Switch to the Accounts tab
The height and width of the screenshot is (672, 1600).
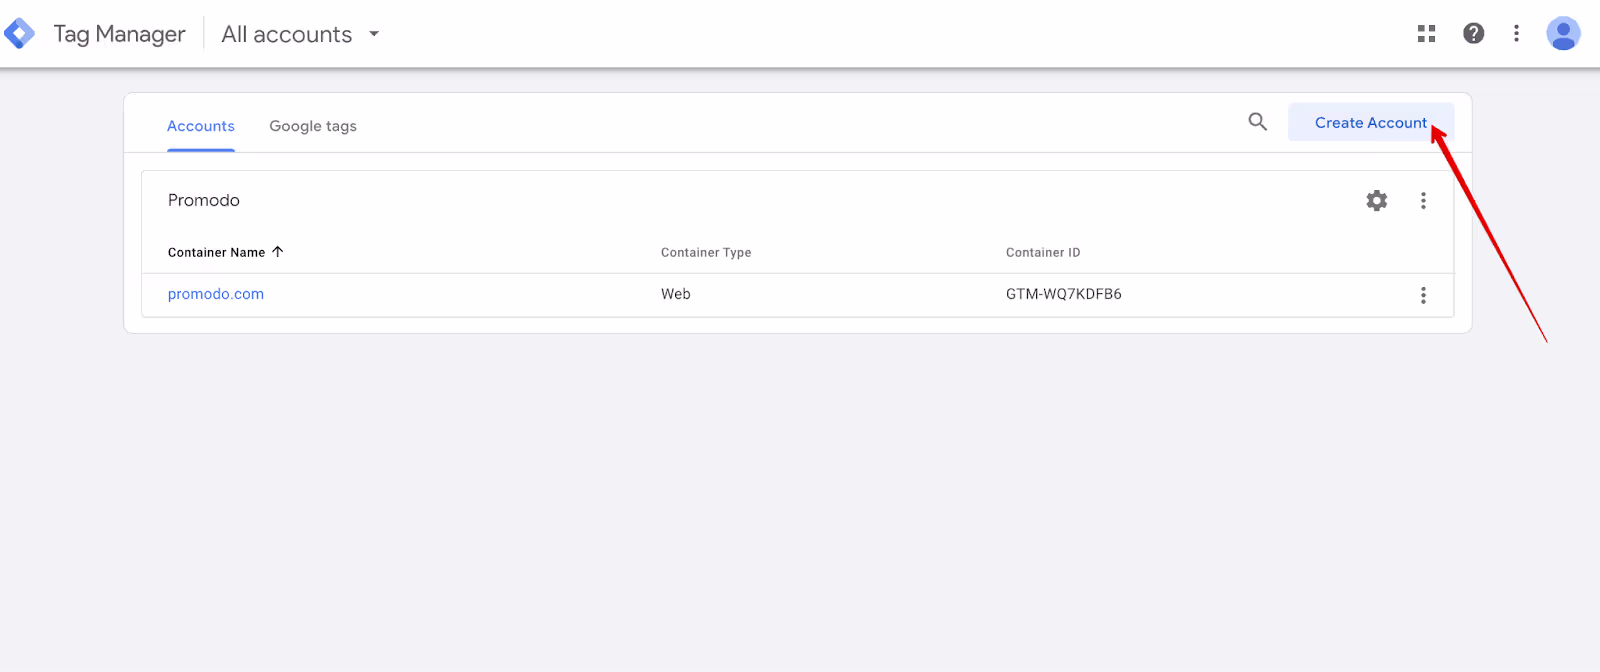201,126
